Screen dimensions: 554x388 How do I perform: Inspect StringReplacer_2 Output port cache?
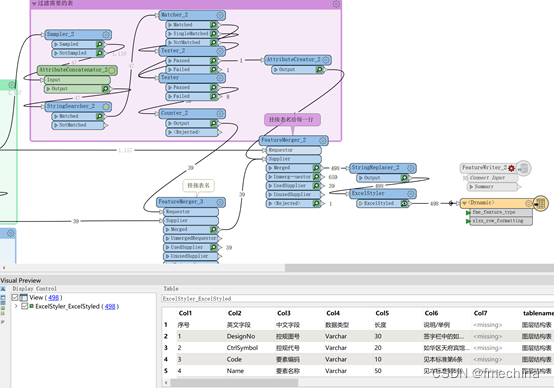[x=404, y=178]
